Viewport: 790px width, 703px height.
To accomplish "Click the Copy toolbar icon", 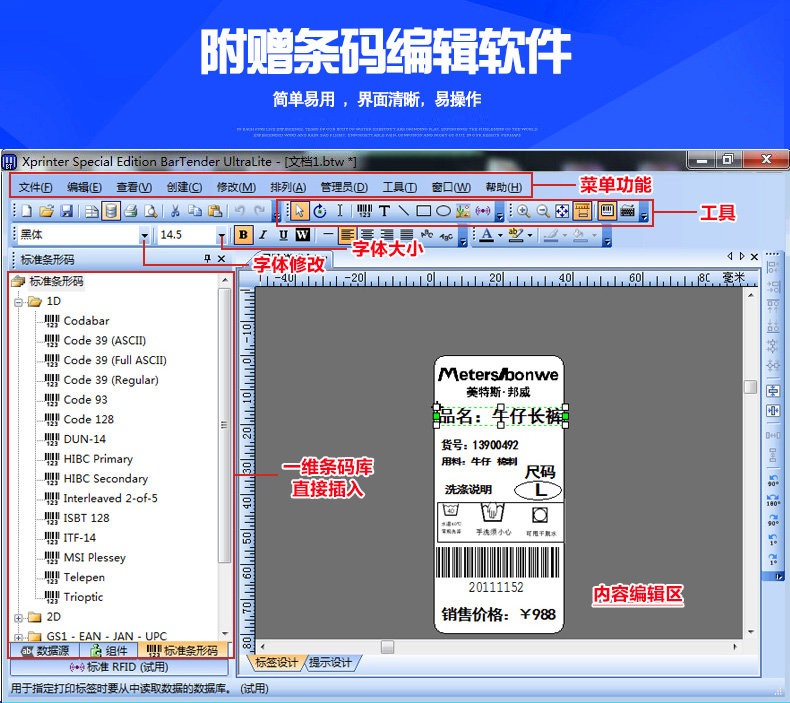I will pyautogui.click(x=194, y=211).
